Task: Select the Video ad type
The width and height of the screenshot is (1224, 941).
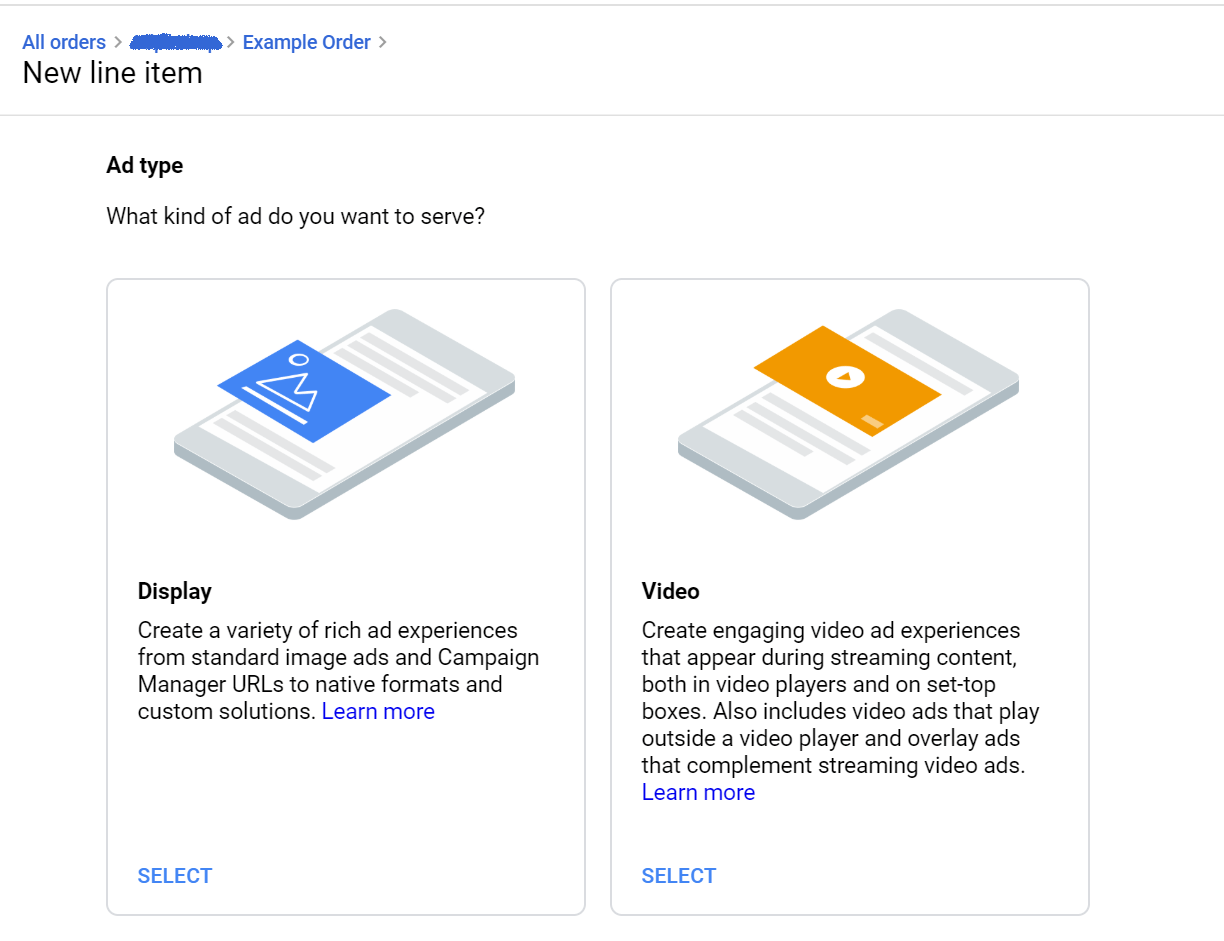Action: coord(679,875)
